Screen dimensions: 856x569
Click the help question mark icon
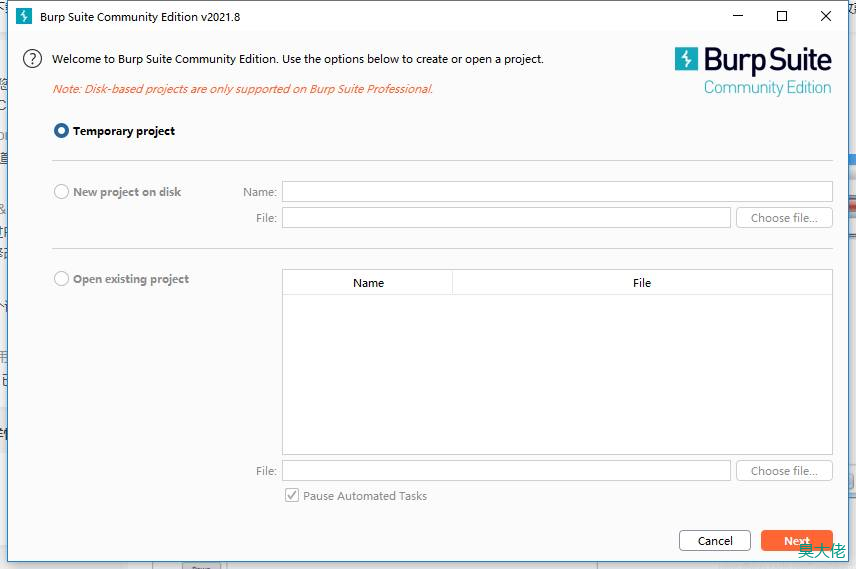click(x=32, y=58)
